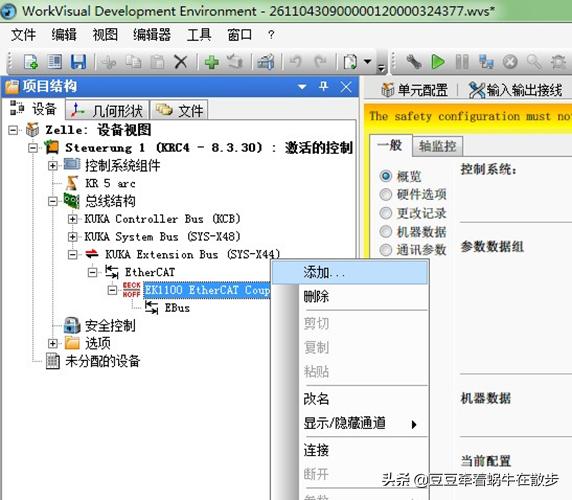Screen dimensions: 572x500
Task: Select 更改记录 radio button
Action: point(385,213)
